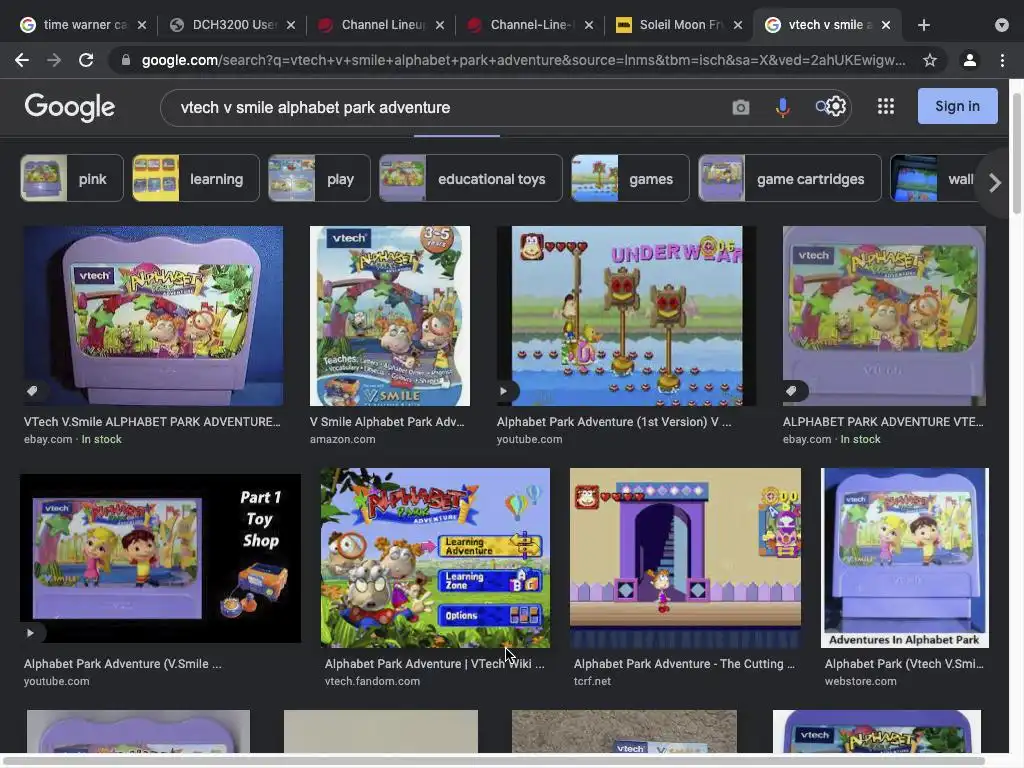Screen dimensions: 1024x768
Task: Search by image using the camera icon
Action: 741,107
